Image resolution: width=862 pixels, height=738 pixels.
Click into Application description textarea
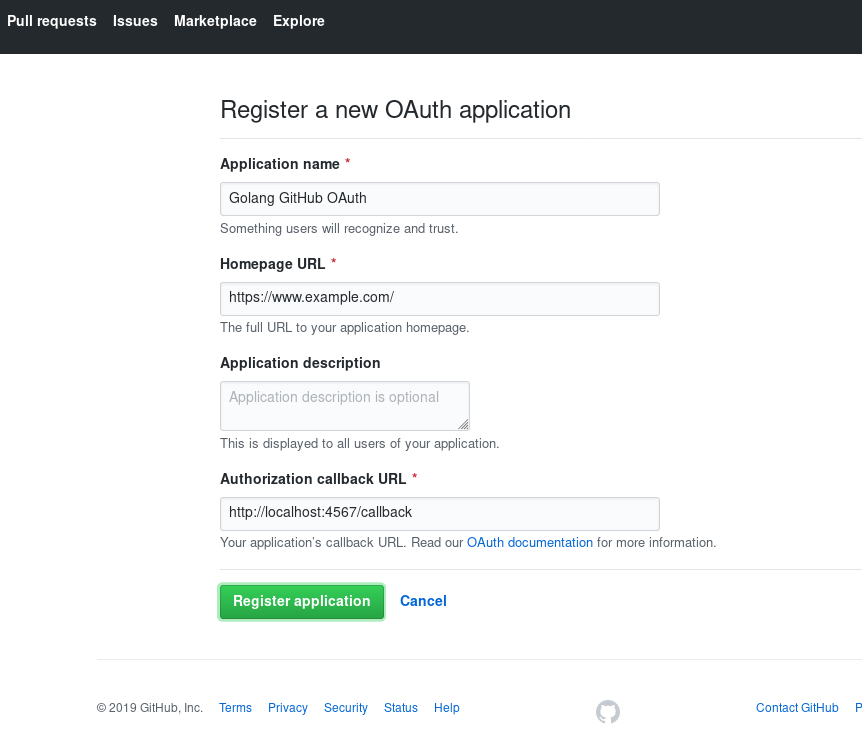click(345, 406)
